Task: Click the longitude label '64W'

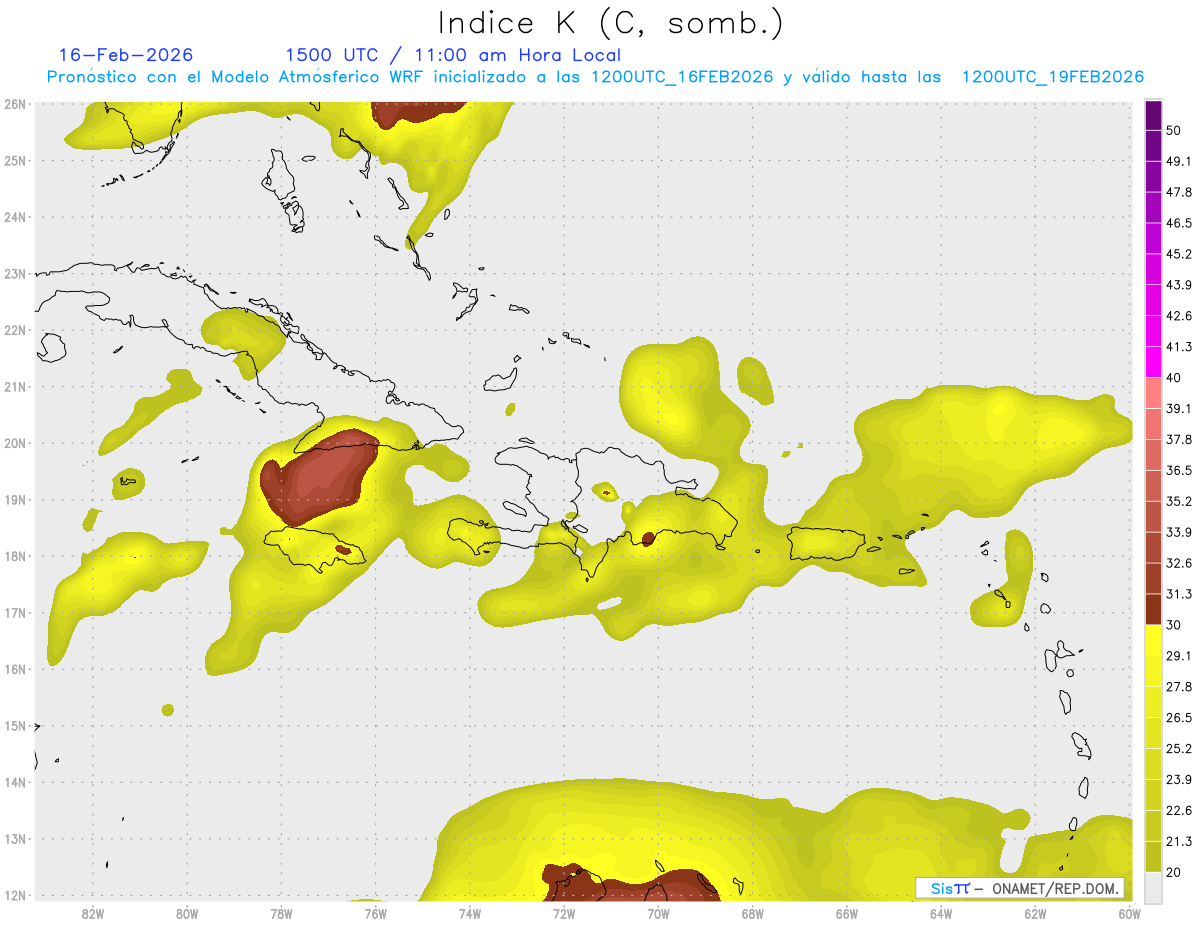Action: (x=941, y=915)
